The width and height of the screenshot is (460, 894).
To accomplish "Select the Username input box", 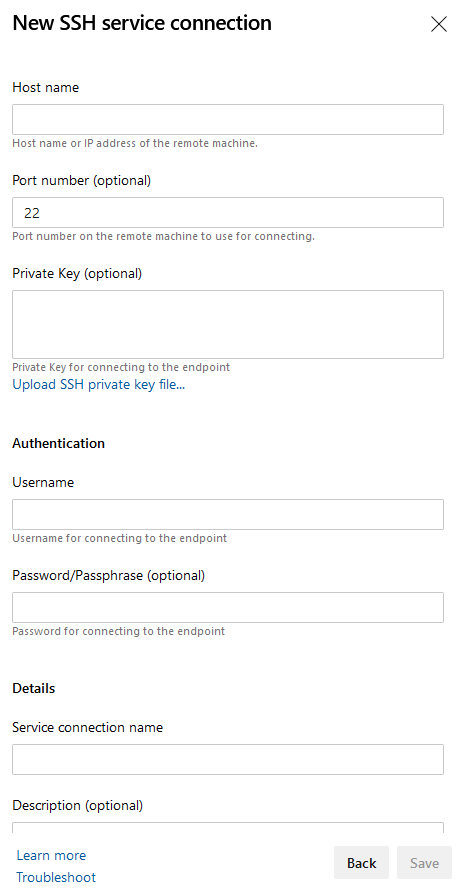I will click(x=228, y=514).
